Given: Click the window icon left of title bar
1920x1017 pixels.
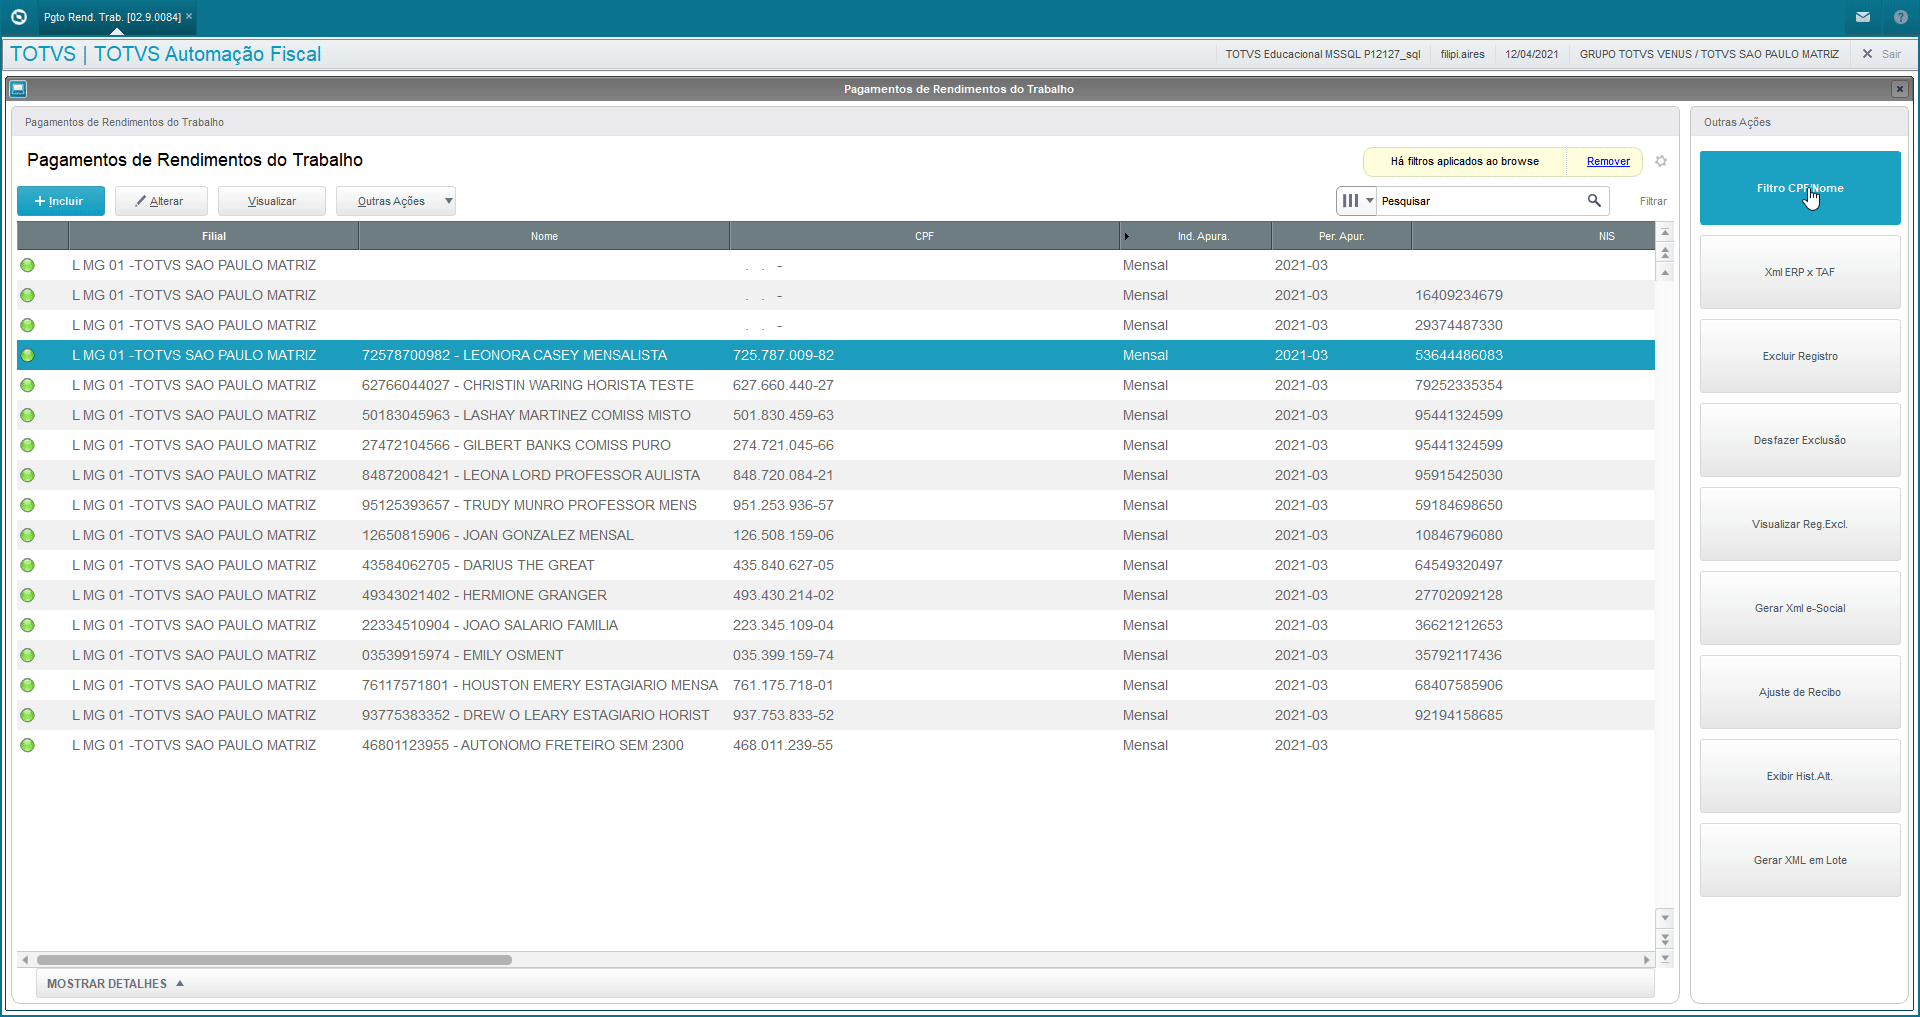Looking at the screenshot, I should 18,89.
